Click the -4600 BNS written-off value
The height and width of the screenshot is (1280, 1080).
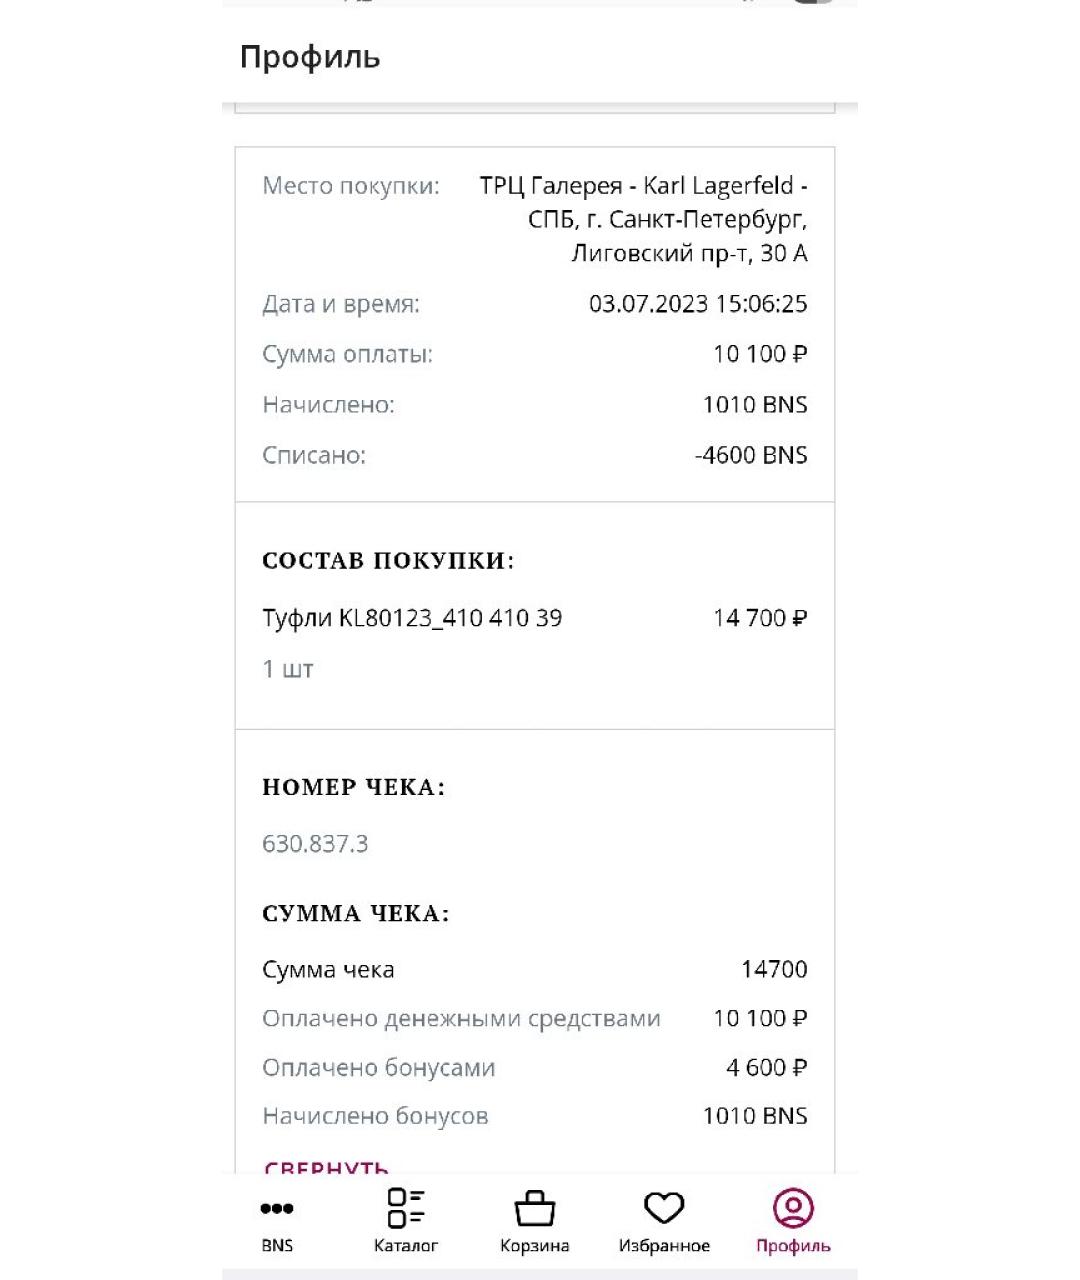pyautogui.click(x=751, y=455)
